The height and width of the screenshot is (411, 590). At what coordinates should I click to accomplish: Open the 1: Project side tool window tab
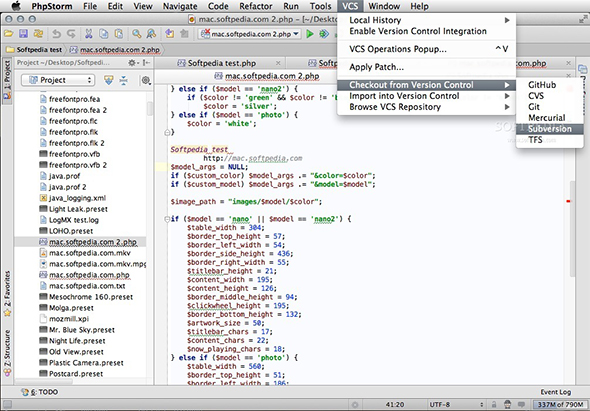tap(7, 80)
